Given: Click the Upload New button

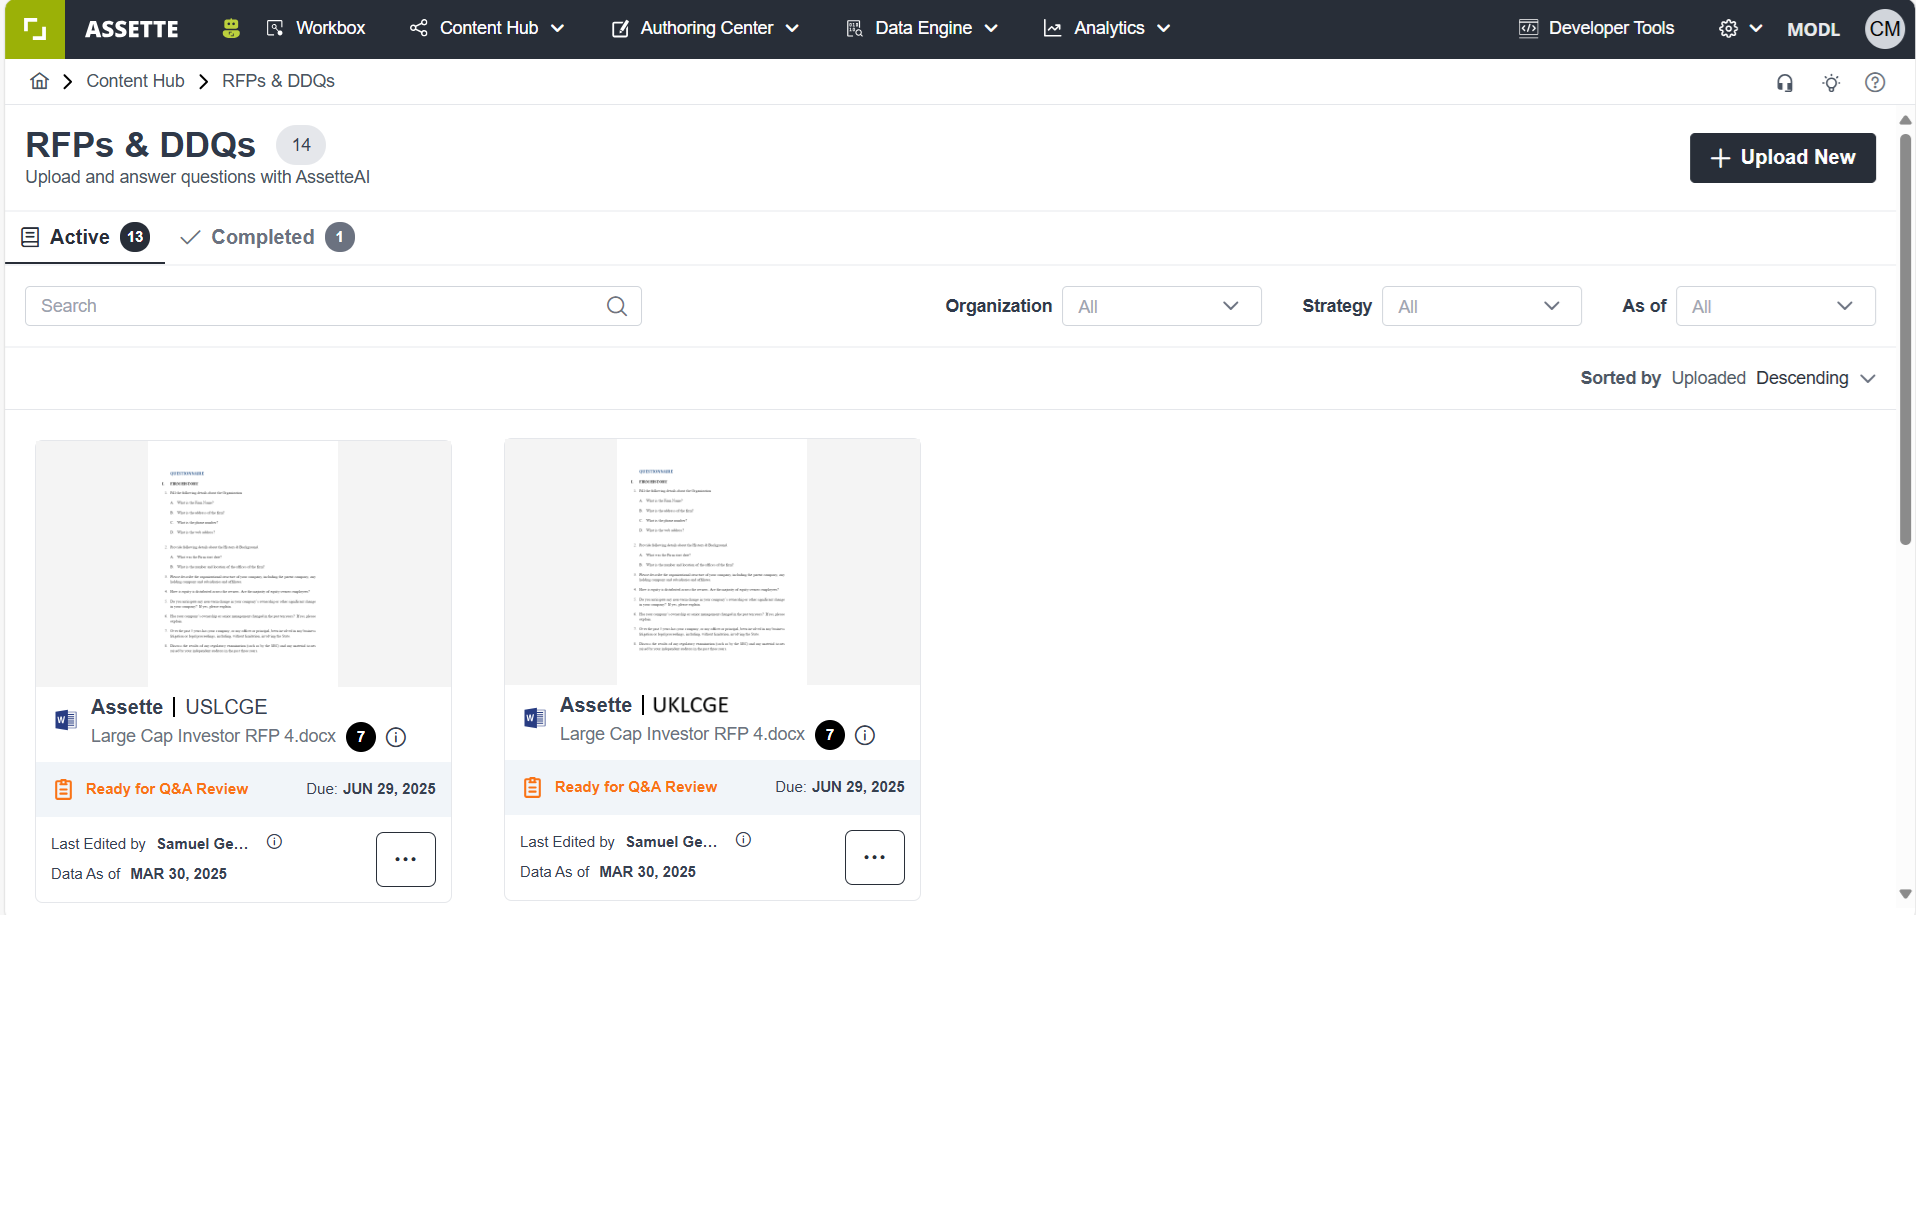Looking at the screenshot, I should [x=1782, y=158].
